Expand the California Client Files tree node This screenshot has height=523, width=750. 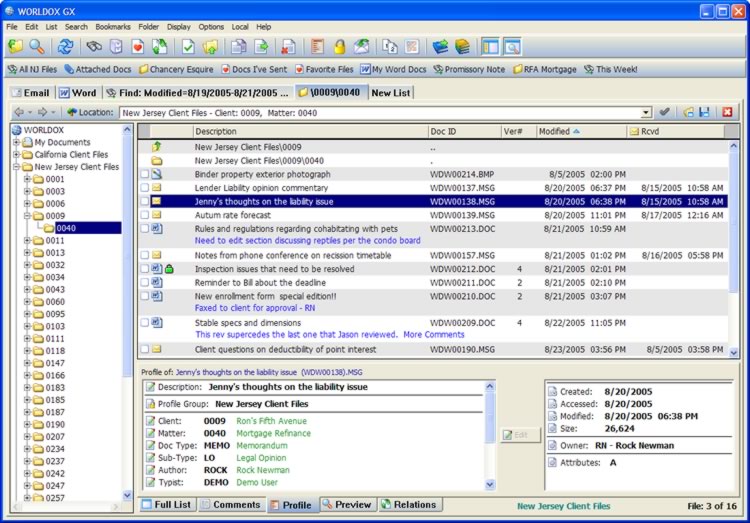coord(16,155)
